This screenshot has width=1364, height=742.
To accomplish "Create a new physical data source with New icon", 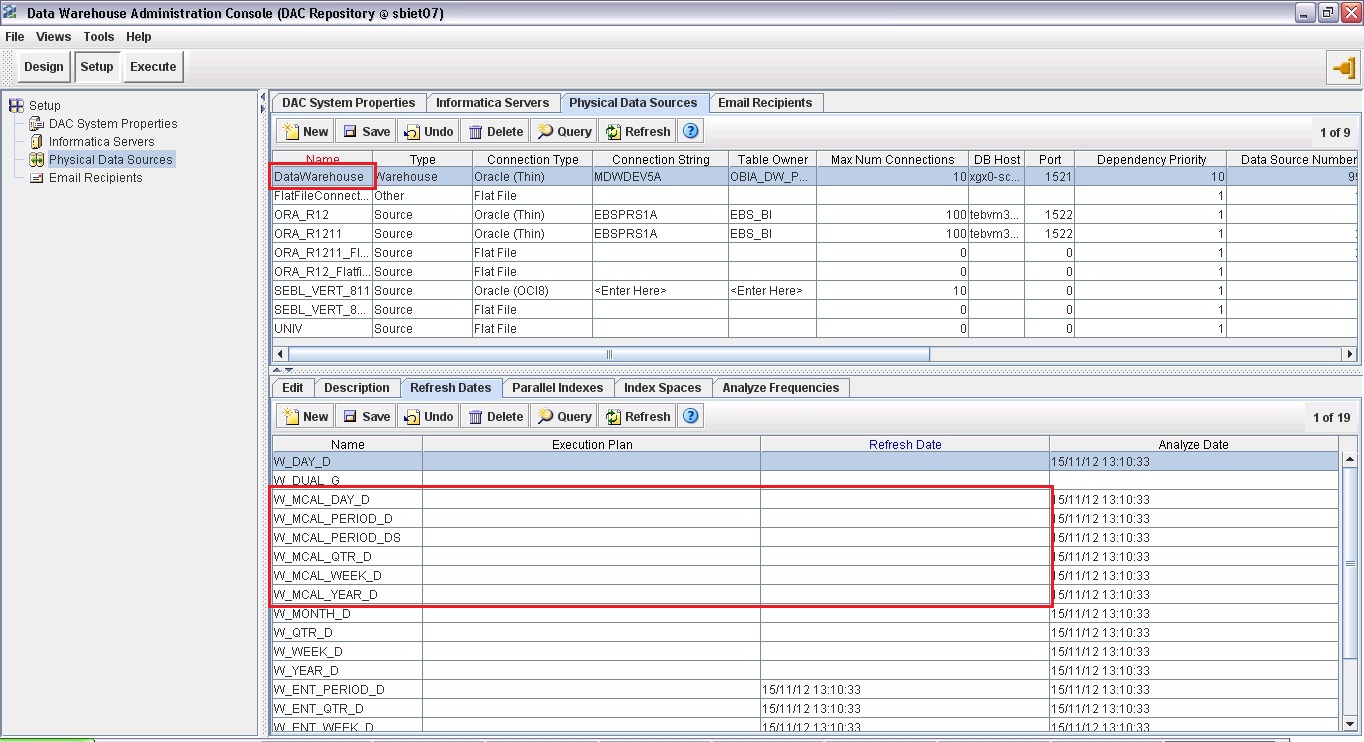I will [304, 130].
